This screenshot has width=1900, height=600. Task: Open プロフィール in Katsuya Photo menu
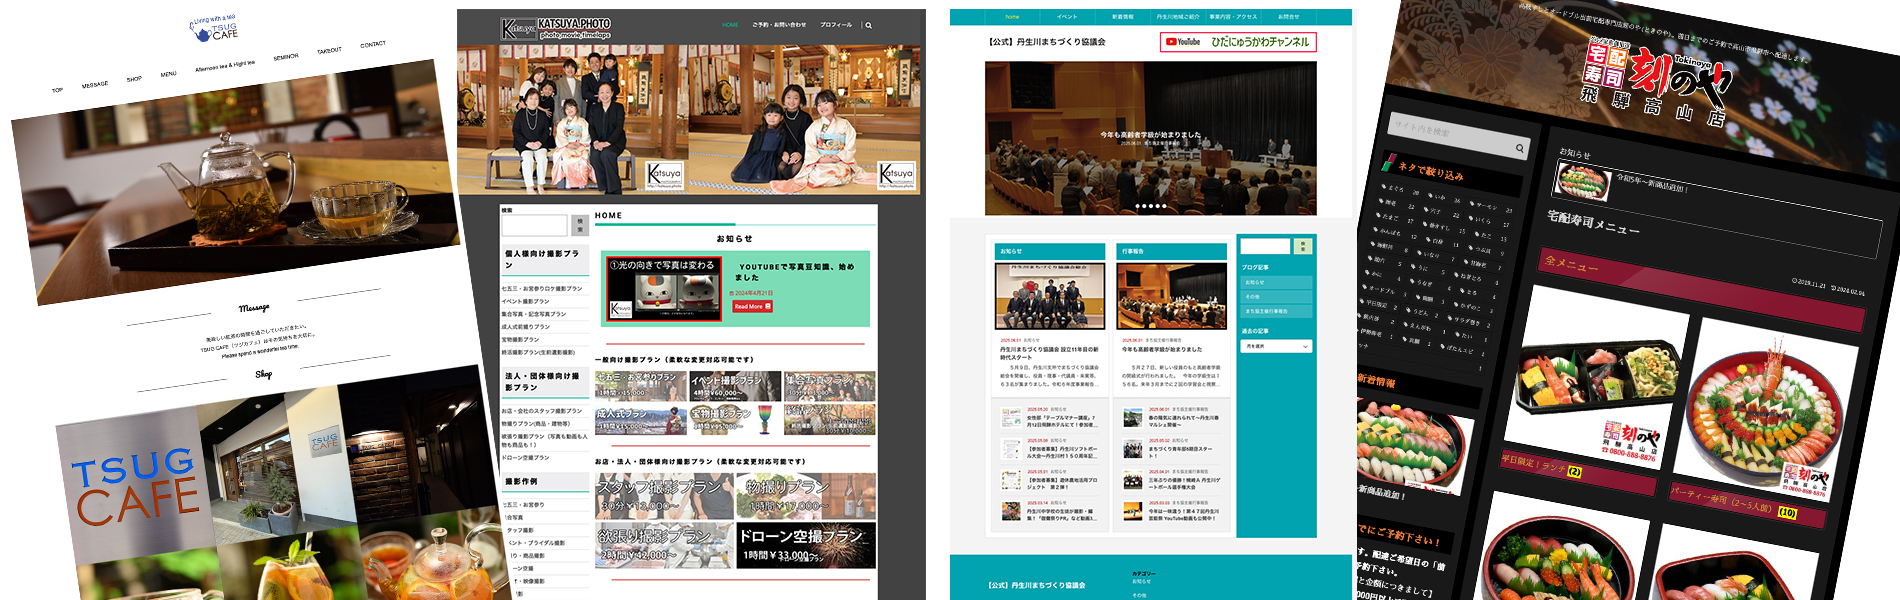(836, 25)
